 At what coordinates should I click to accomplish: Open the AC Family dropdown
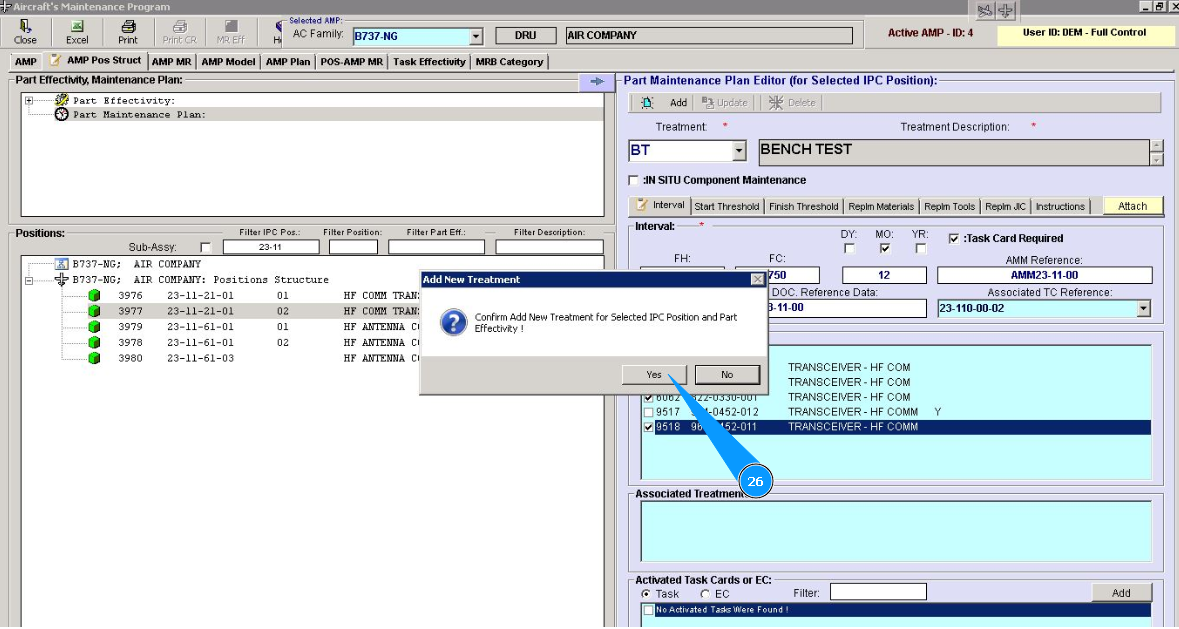coord(476,36)
